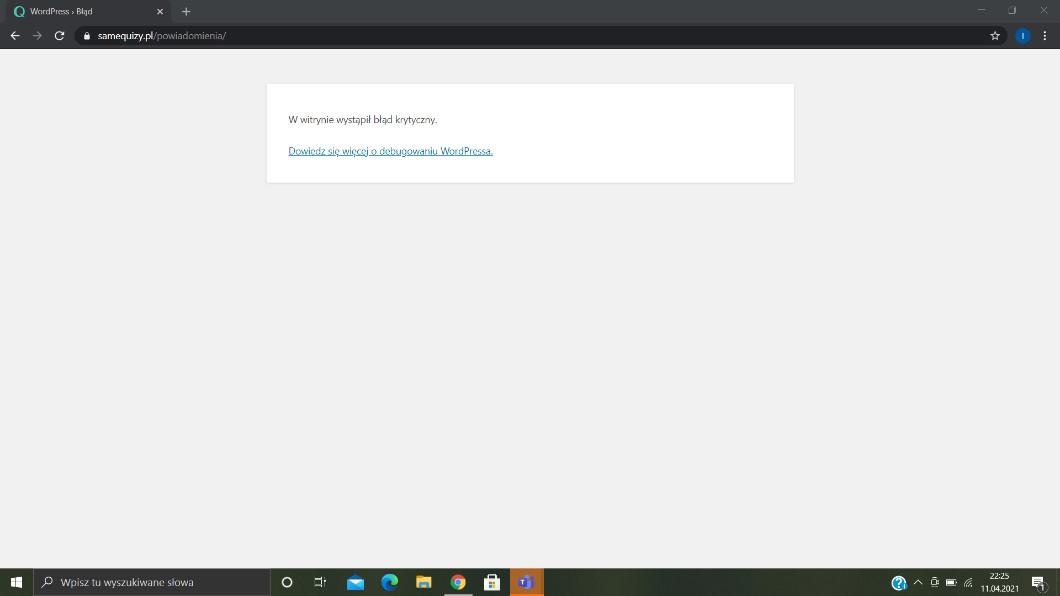This screenshot has width=1060, height=596.
Task: Open Microsoft Edge from the taskbar
Action: (389, 582)
